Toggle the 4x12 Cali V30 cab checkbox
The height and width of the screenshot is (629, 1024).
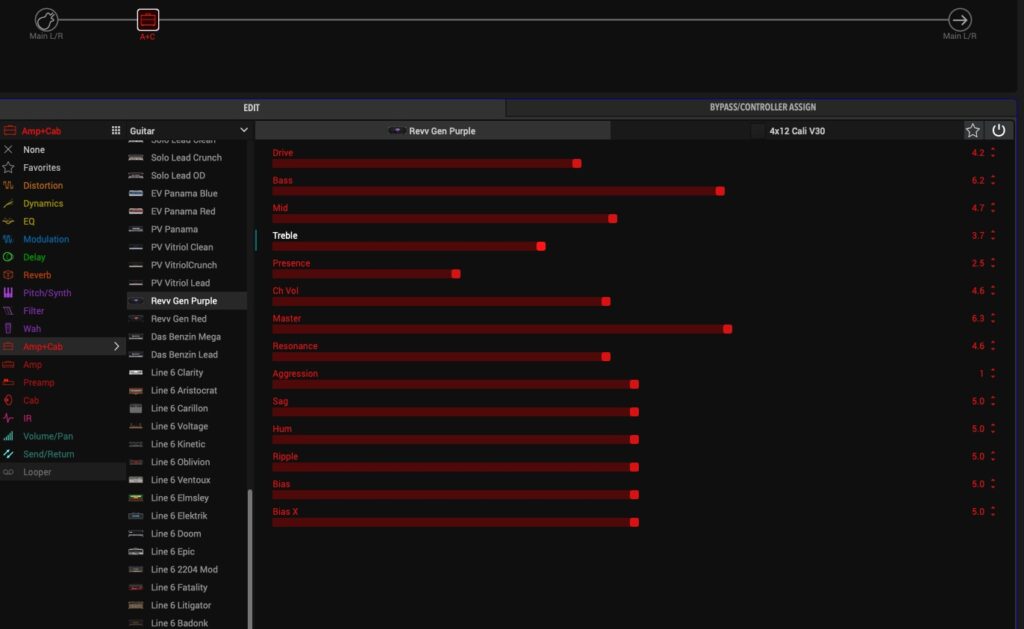[x=757, y=130]
